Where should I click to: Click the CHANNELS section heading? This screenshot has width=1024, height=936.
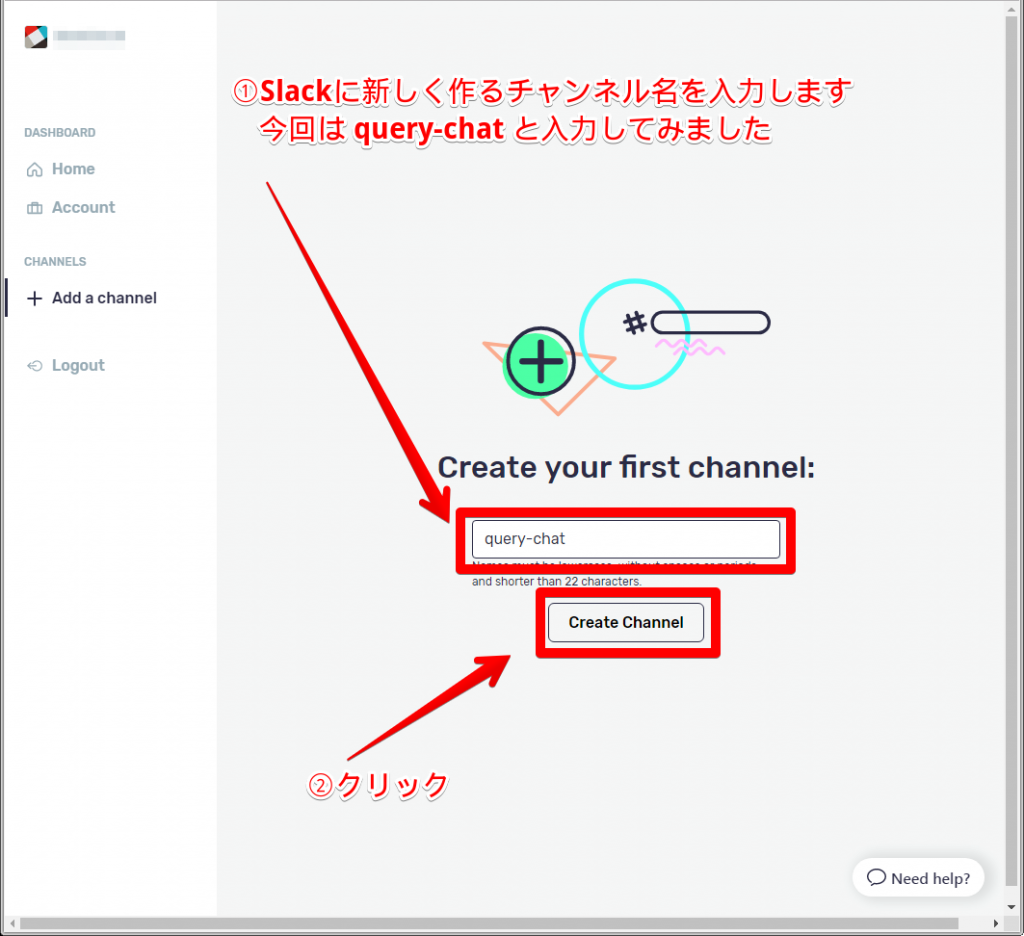click(x=55, y=261)
